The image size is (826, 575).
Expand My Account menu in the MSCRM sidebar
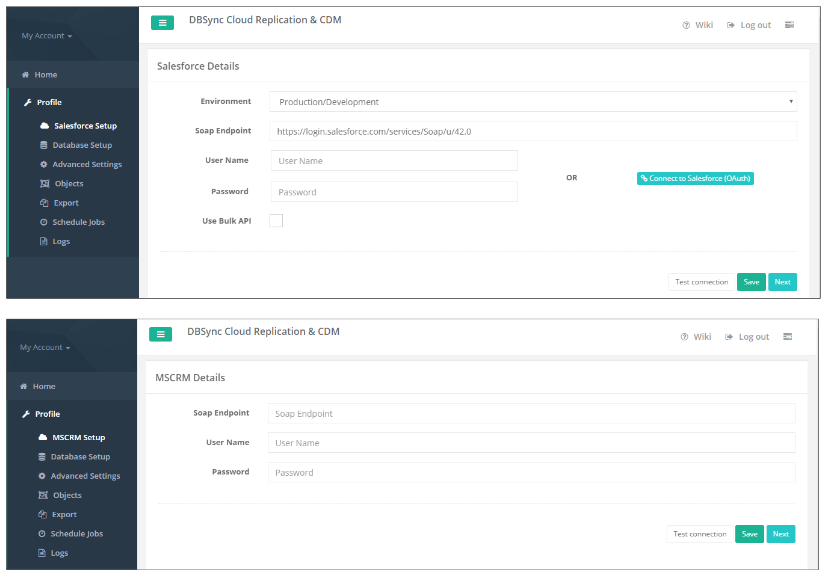[x=45, y=348]
